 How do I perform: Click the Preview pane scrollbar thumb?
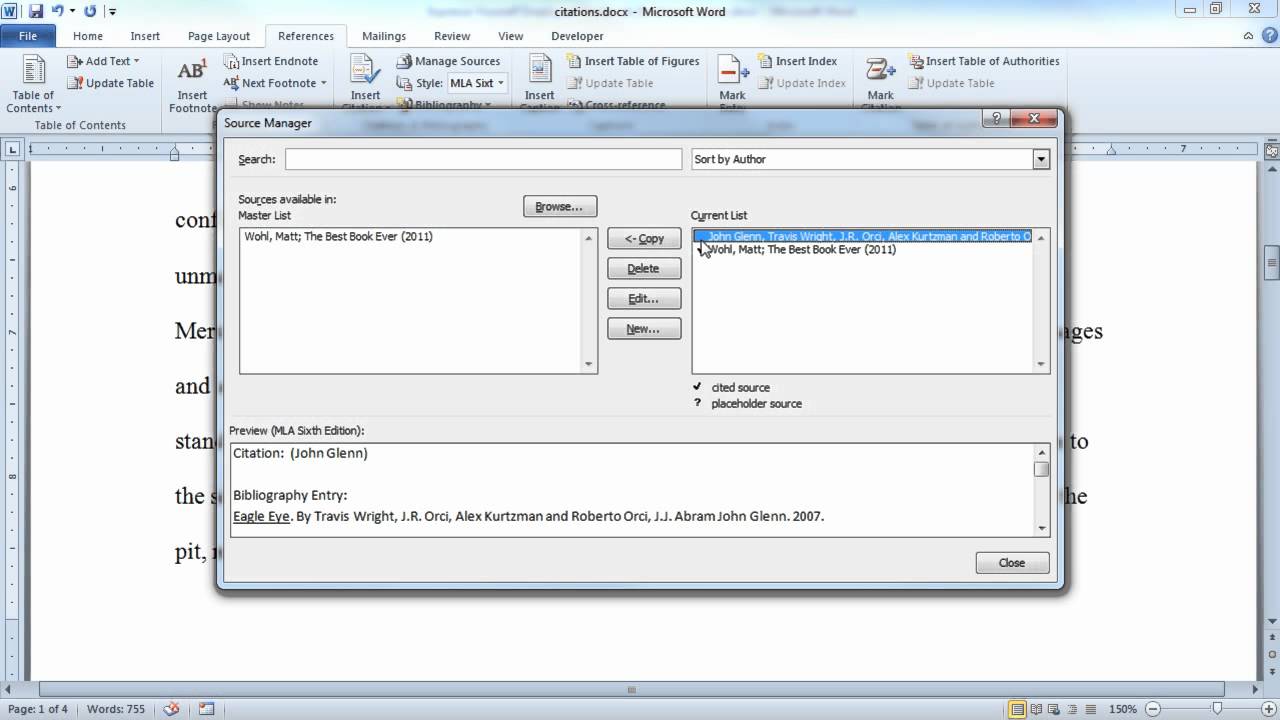1041,469
